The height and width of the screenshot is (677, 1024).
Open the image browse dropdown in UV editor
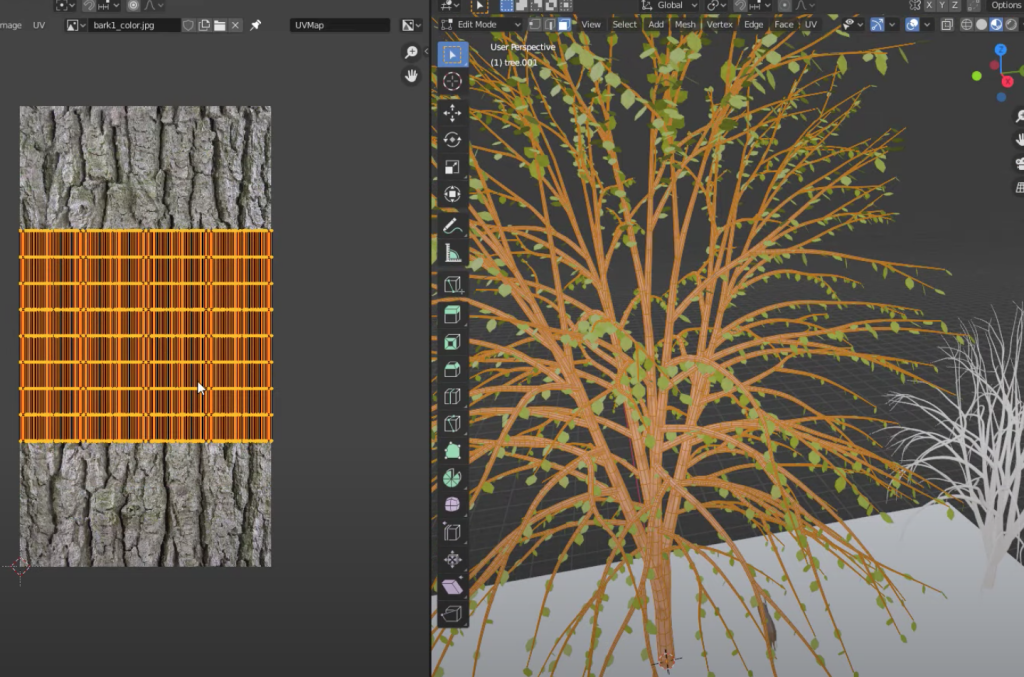click(76, 25)
